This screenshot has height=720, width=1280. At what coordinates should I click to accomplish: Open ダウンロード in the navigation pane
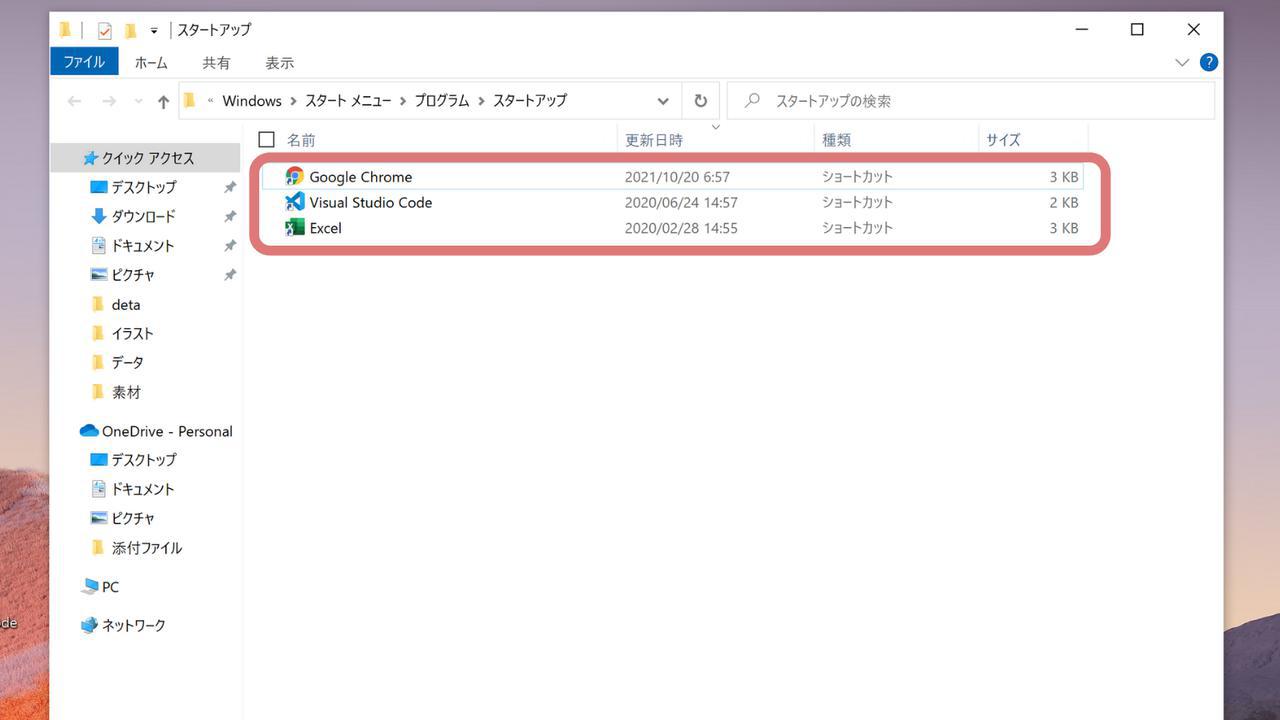click(143, 216)
